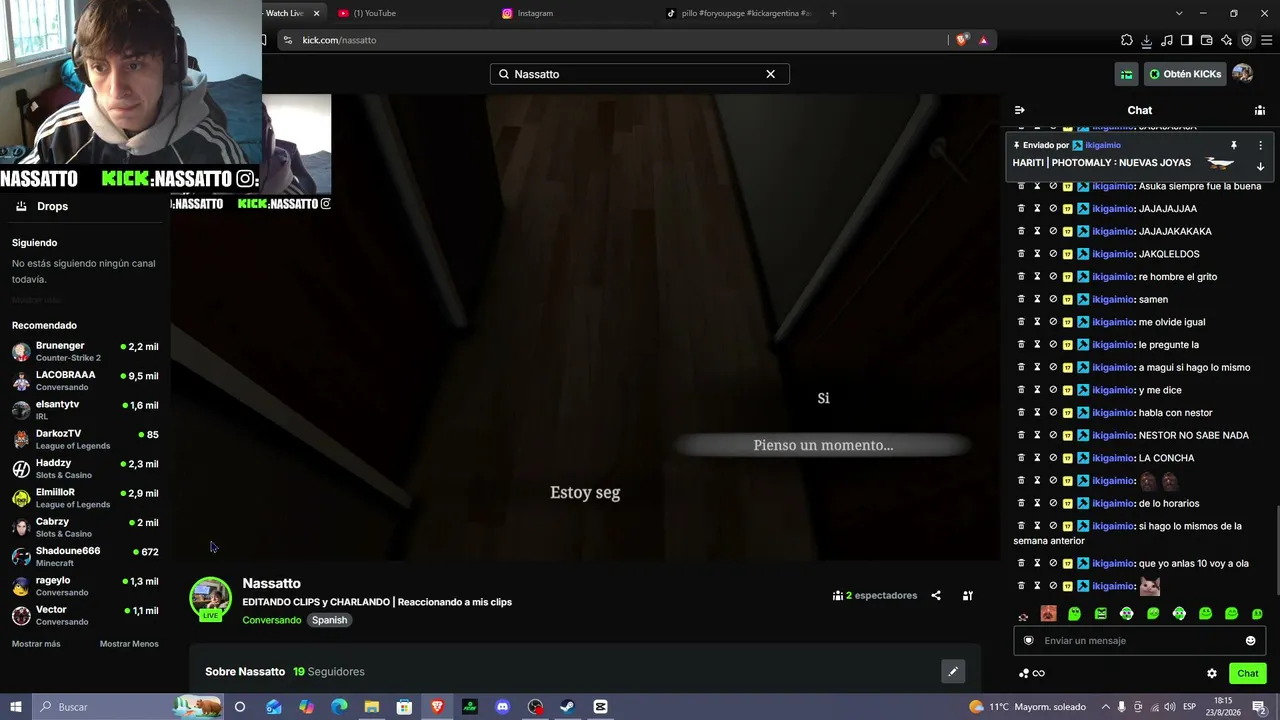Open Brave Shields lion icon in address bar
Screen dimensions: 1280x720
(962, 40)
